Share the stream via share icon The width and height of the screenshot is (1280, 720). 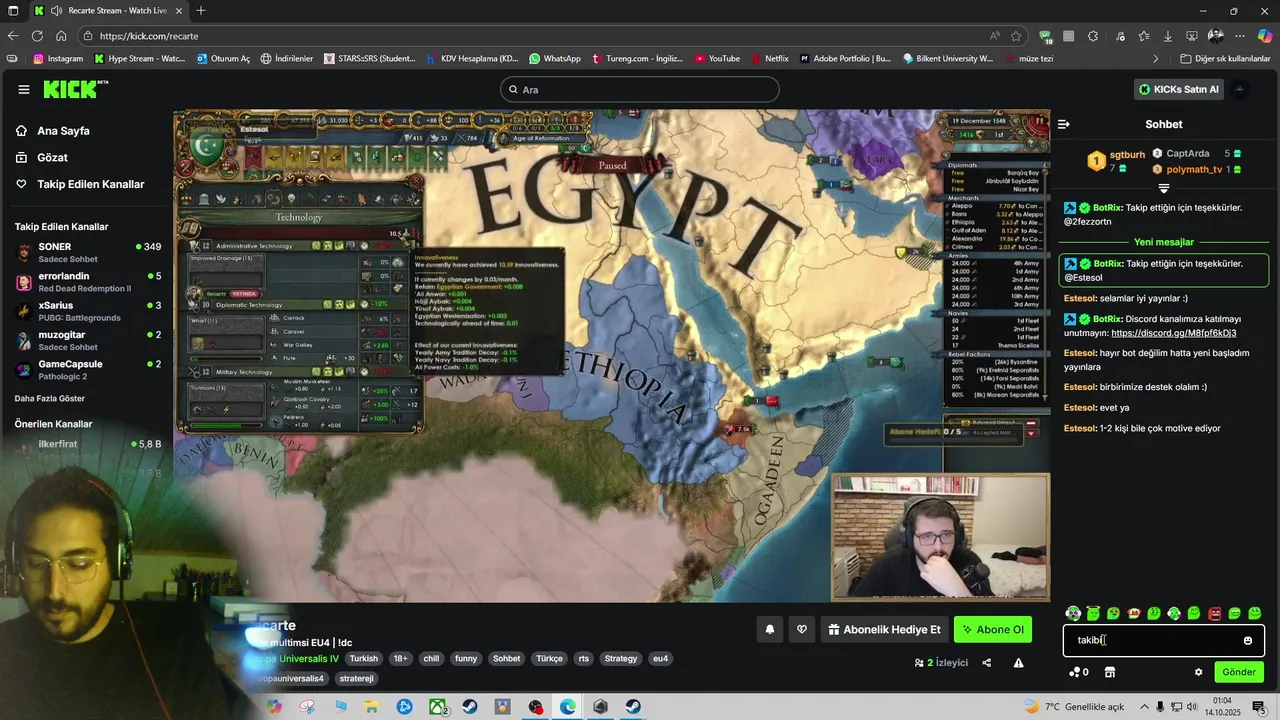pos(987,662)
